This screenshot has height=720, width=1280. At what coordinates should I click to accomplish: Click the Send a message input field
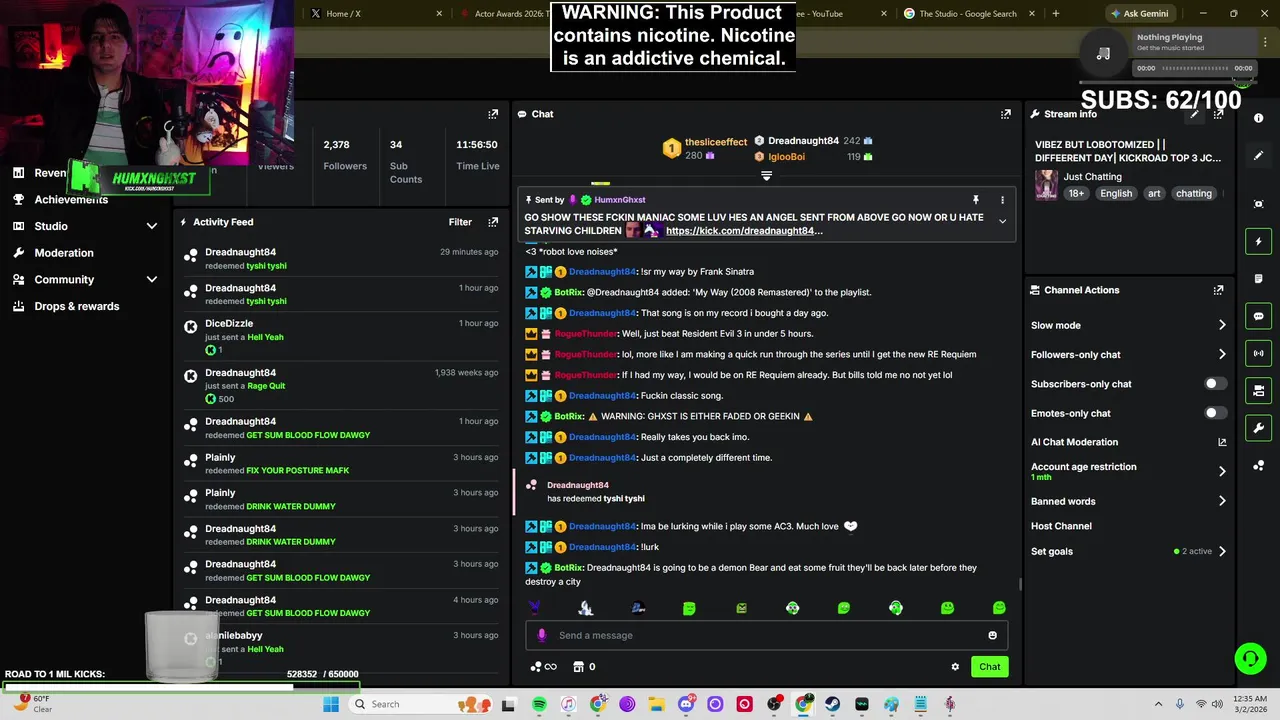(766, 635)
